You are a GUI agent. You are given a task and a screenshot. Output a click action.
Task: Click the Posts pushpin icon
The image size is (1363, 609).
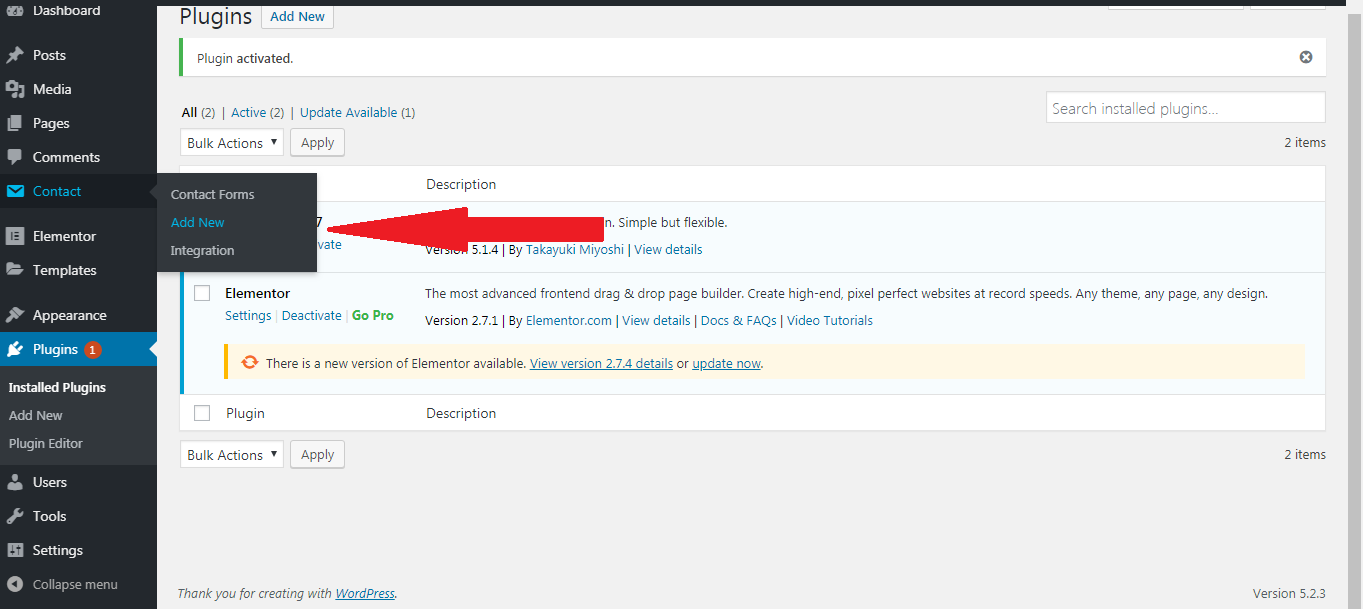pos(15,55)
